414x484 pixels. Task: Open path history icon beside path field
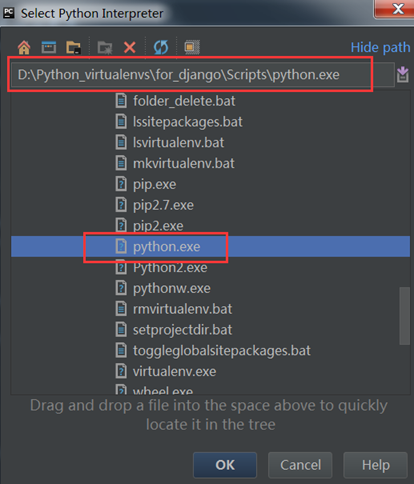(x=403, y=74)
